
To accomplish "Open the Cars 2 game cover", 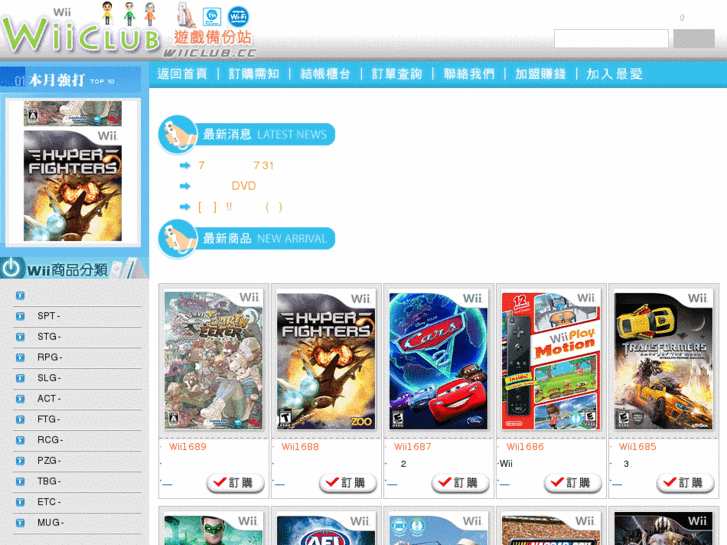I will pos(438,360).
